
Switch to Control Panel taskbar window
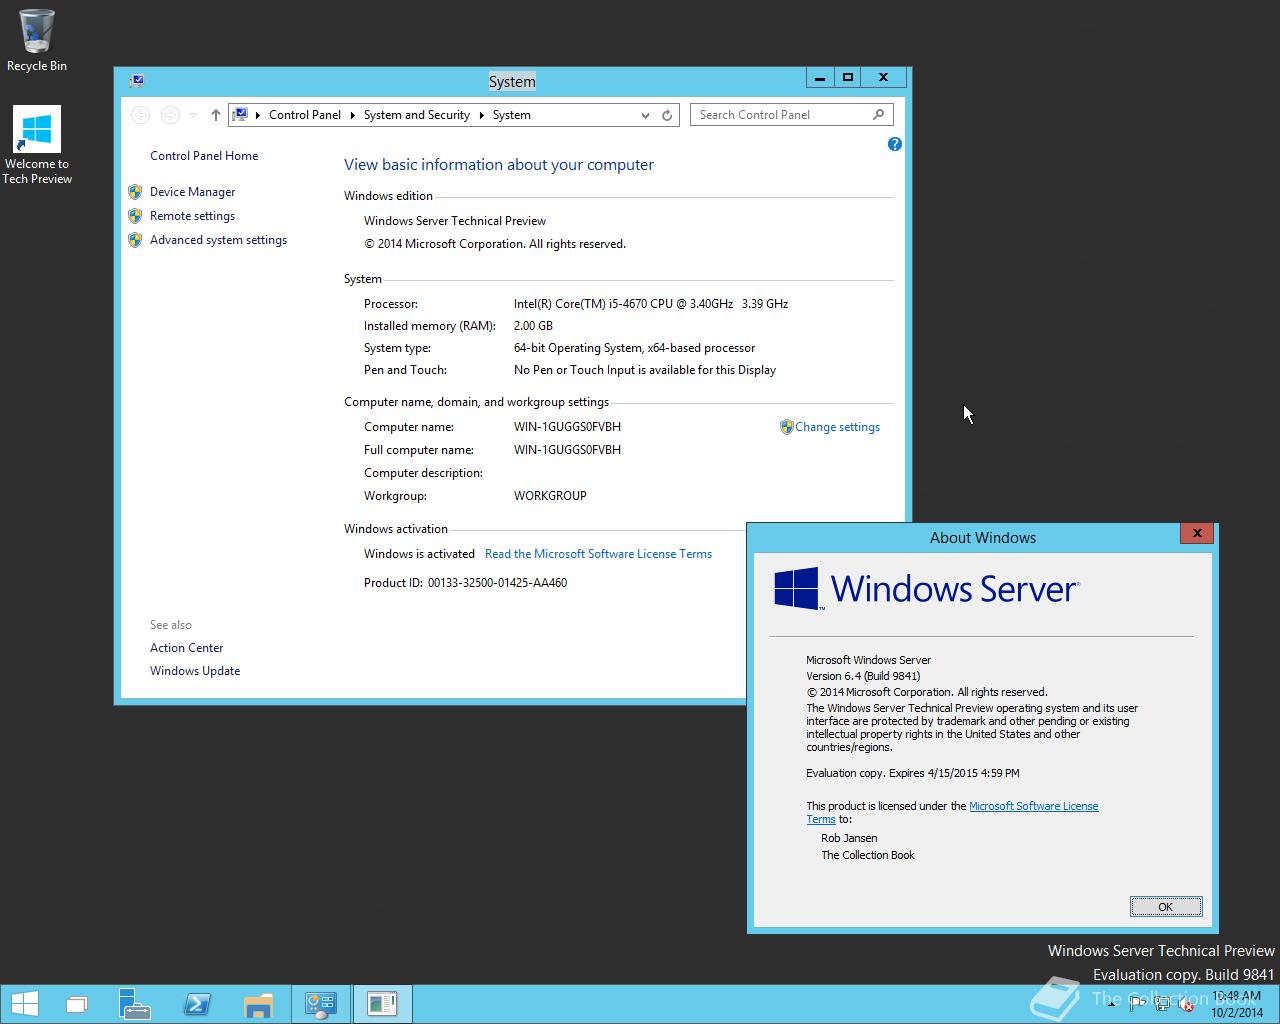(321, 1004)
